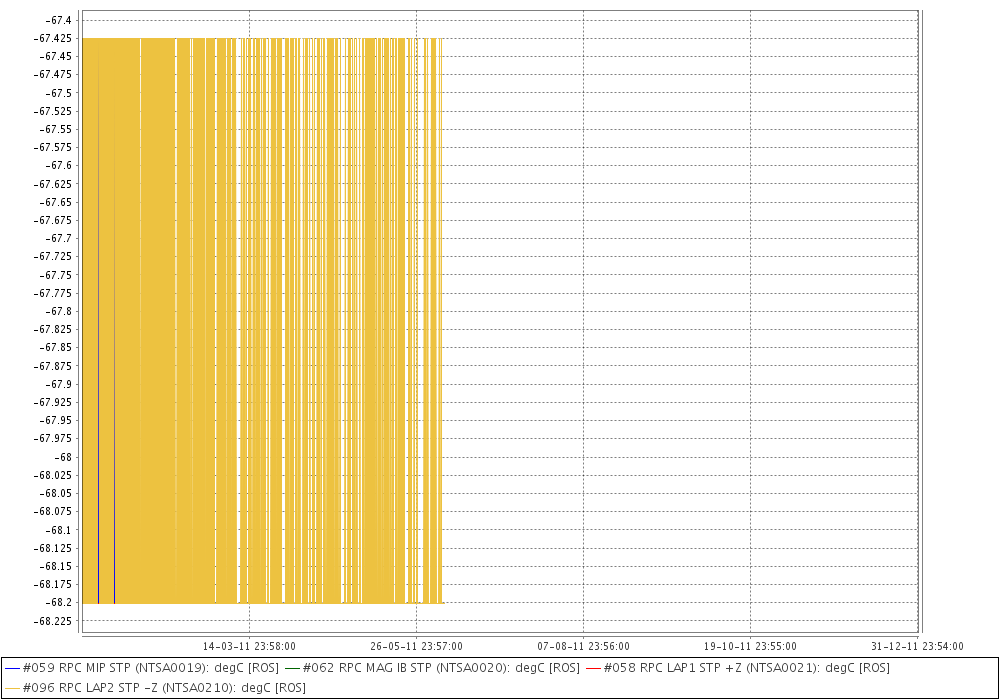
Task: Click y-axis value -67.95
Action: coord(55,421)
